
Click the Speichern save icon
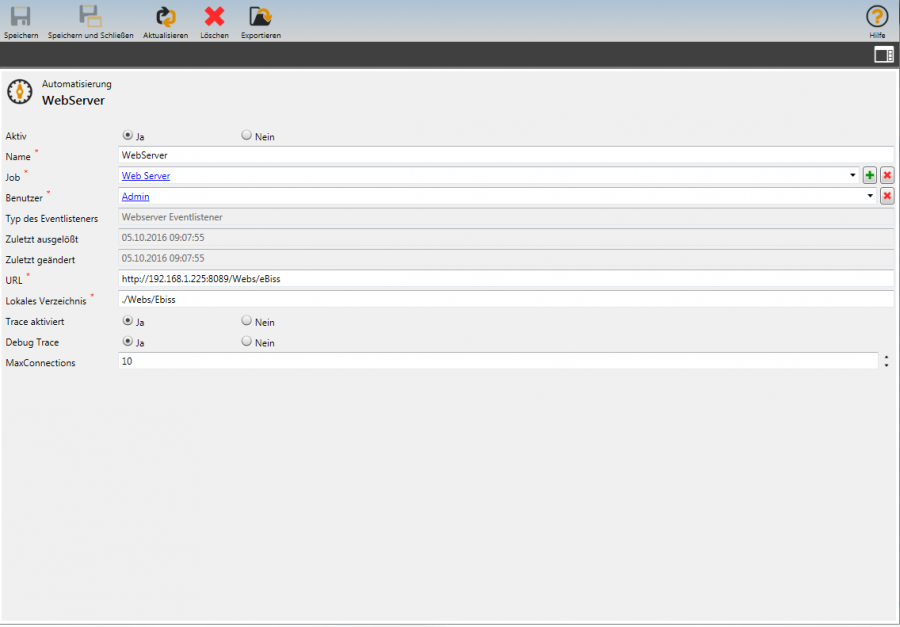pos(21,17)
